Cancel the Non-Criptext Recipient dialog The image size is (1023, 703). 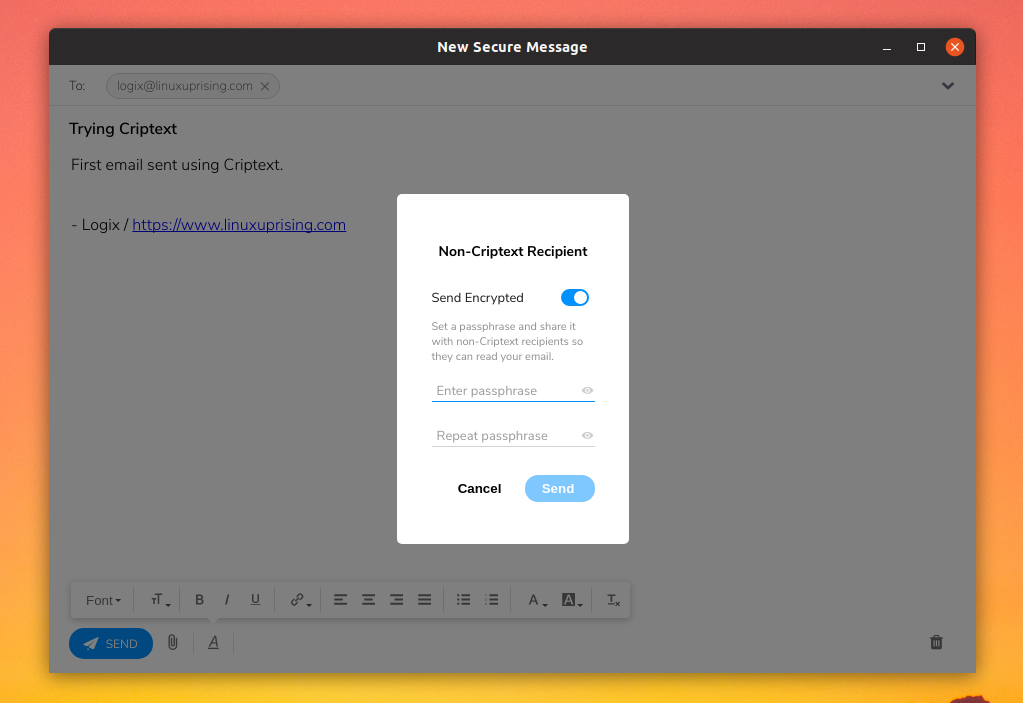click(x=479, y=488)
